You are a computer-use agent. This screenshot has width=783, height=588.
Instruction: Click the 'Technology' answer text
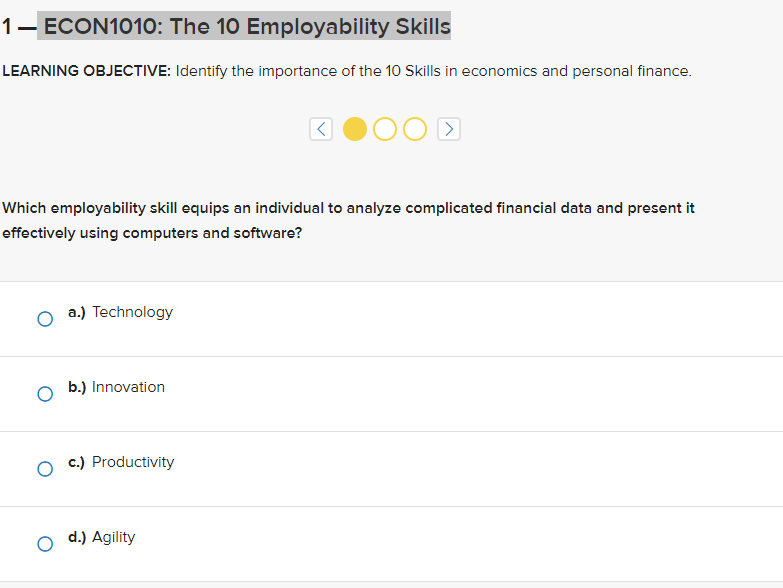(x=132, y=312)
